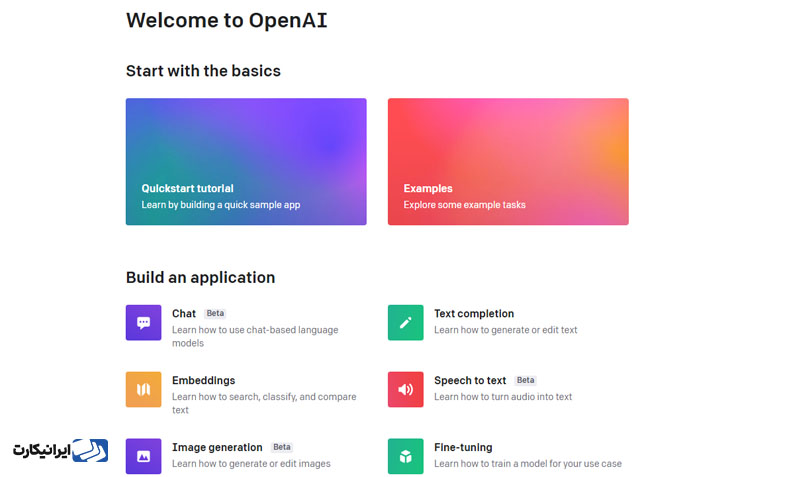Screen dimensions: 800x477
Task: Select the Speech to text speaker icon
Action: coord(406,389)
